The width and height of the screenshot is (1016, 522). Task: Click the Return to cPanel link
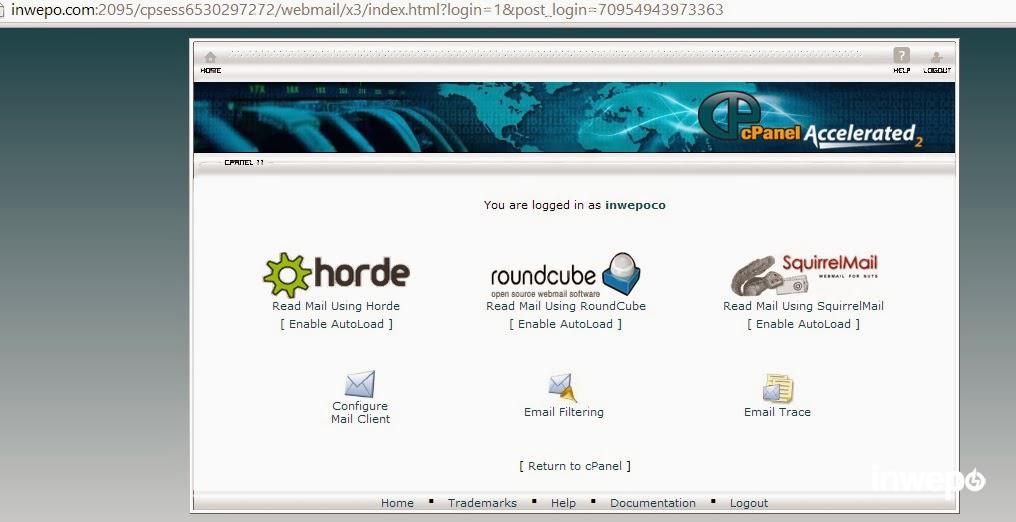tap(575, 466)
